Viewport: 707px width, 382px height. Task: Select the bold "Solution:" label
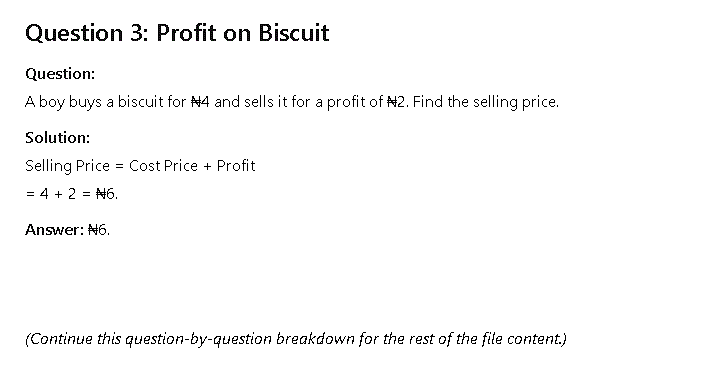pos(58,138)
